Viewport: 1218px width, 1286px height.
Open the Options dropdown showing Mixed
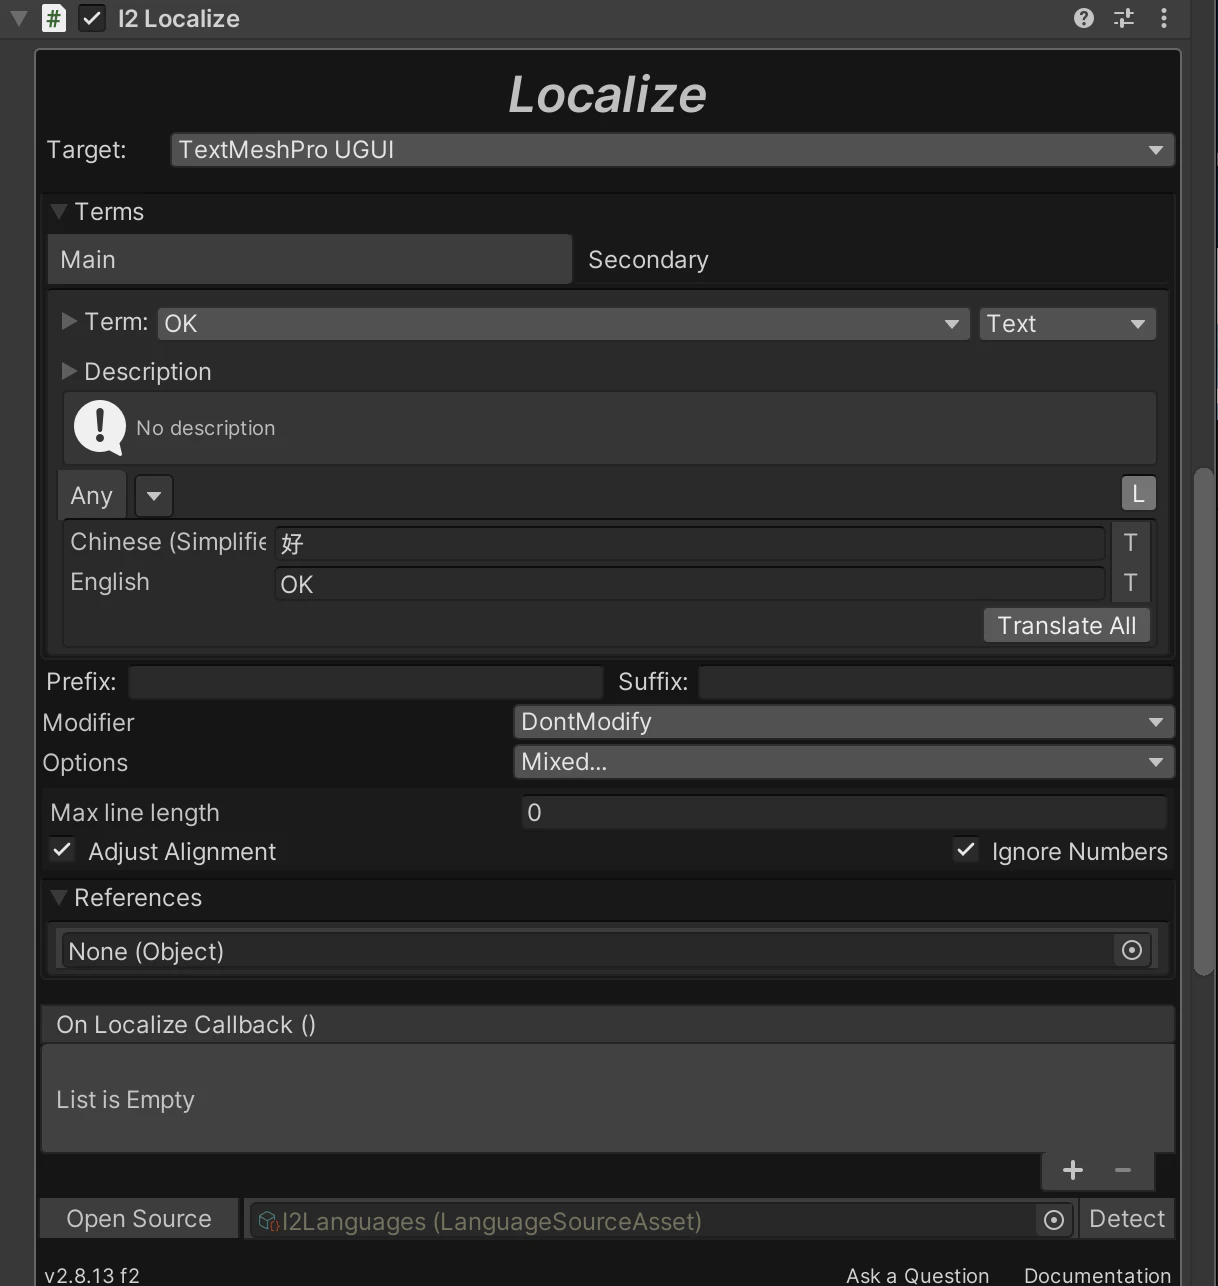[843, 762]
